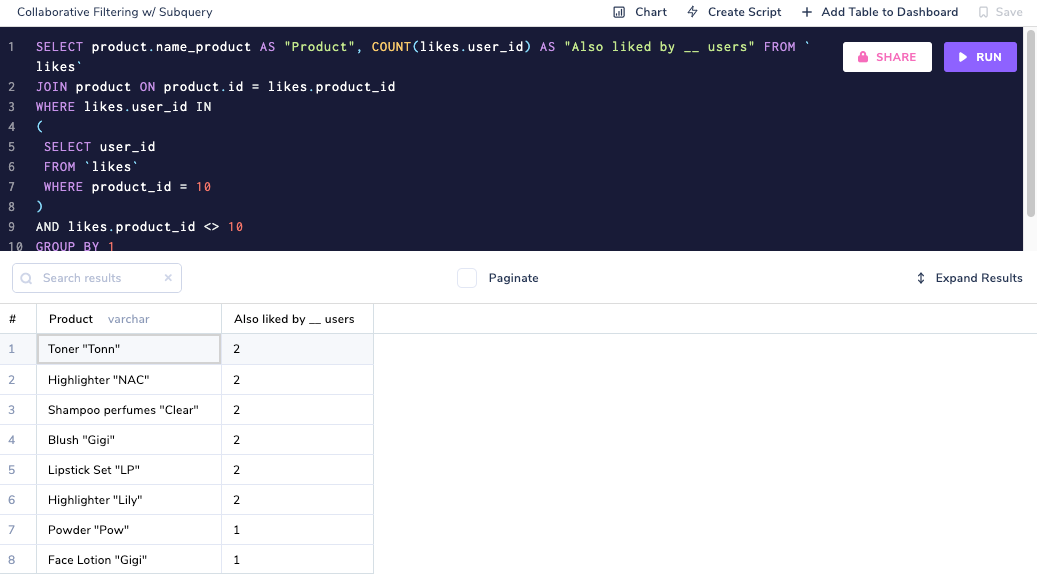This screenshot has height=582, width=1037.
Task: Click count value for Powder "Pow" row
Action: 297,530
